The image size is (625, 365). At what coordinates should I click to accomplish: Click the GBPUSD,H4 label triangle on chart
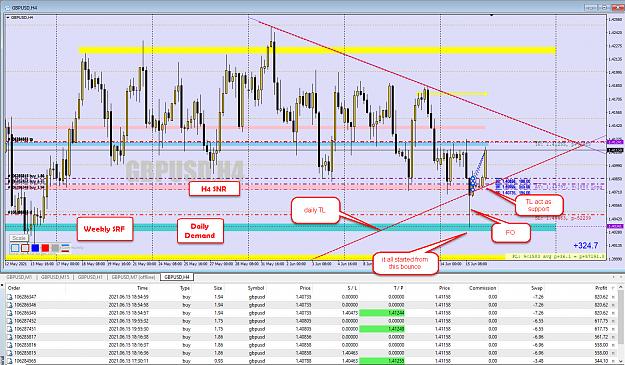click(8, 18)
